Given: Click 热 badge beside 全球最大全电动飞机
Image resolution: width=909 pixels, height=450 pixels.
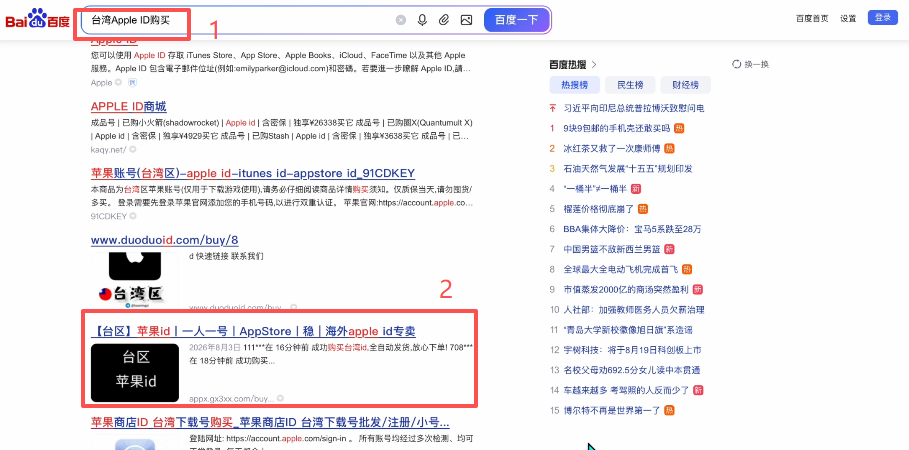Looking at the screenshot, I should (687, 270).
